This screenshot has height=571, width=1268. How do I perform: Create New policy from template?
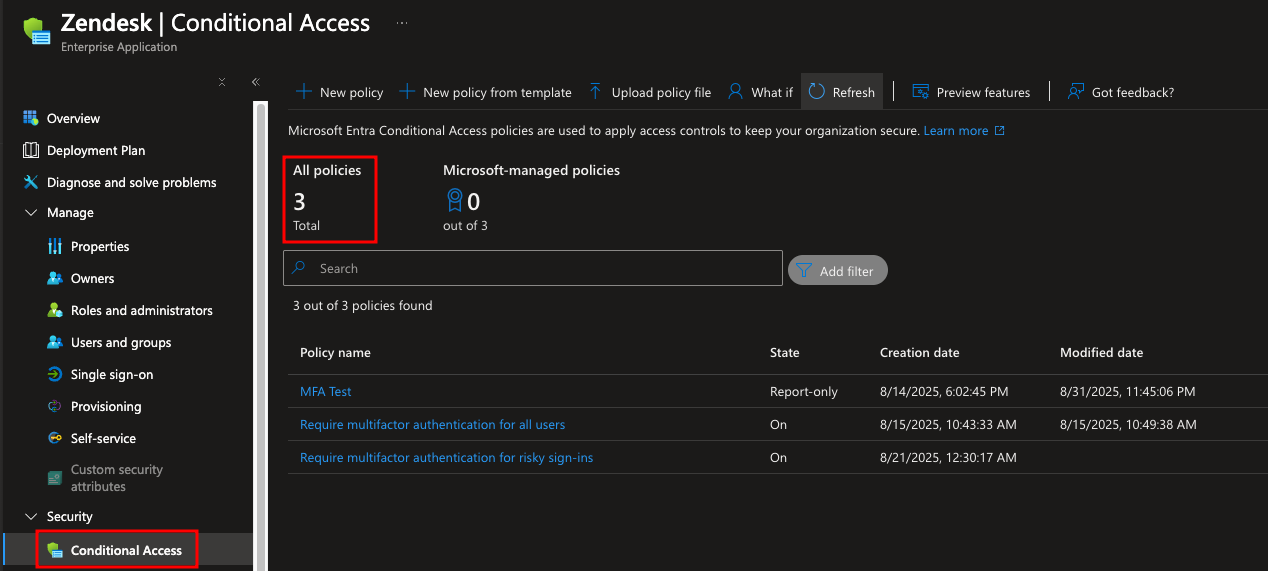pos(485,92)
